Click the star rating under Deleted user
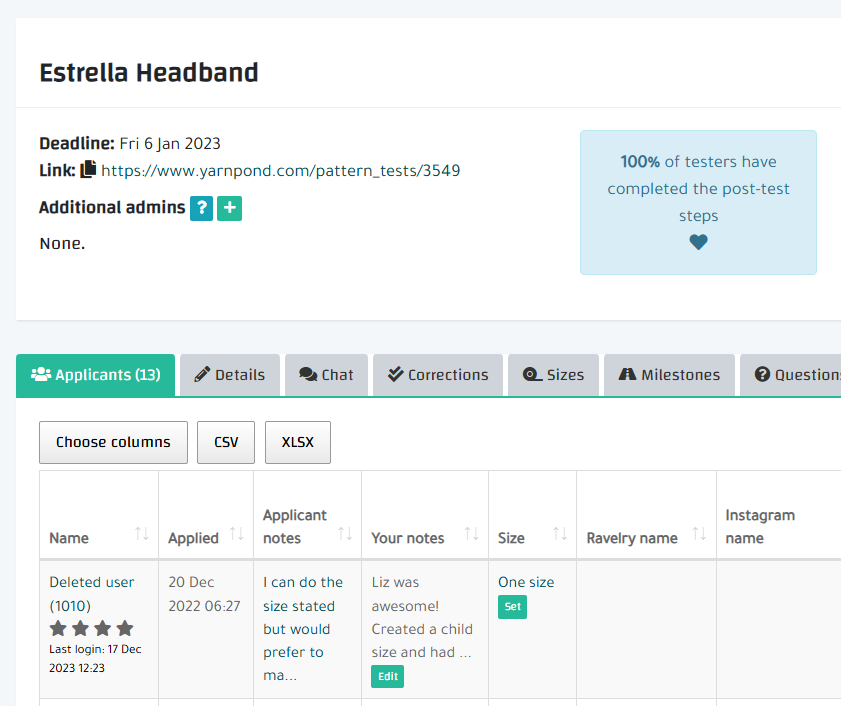The width and height of the screenshot is (841, 706). (x=91, y=628)
